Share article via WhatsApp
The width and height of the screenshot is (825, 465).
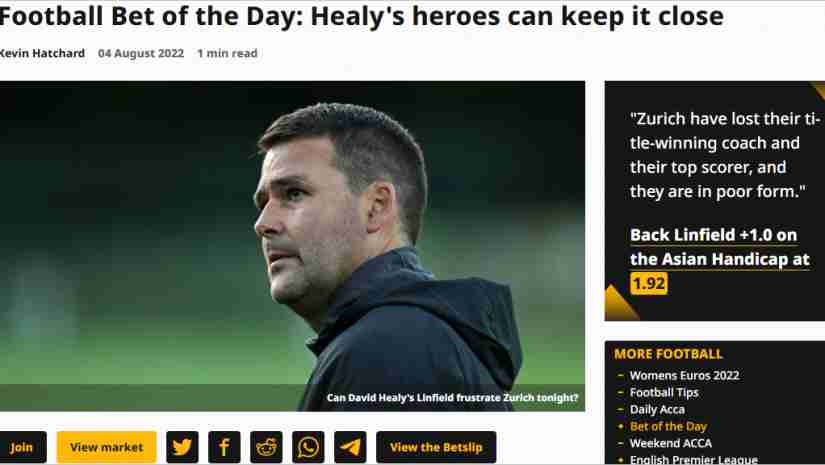click(308, 447)
